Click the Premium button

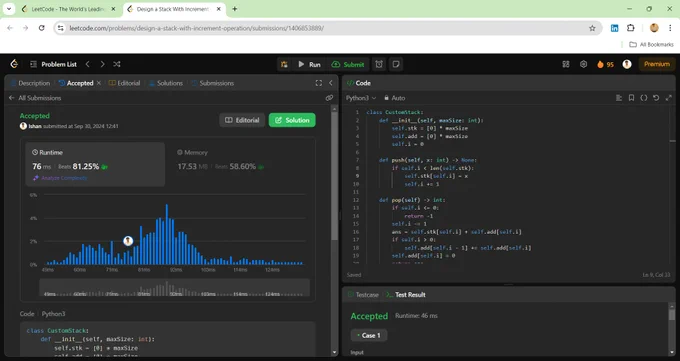click(x=657, y=64)
